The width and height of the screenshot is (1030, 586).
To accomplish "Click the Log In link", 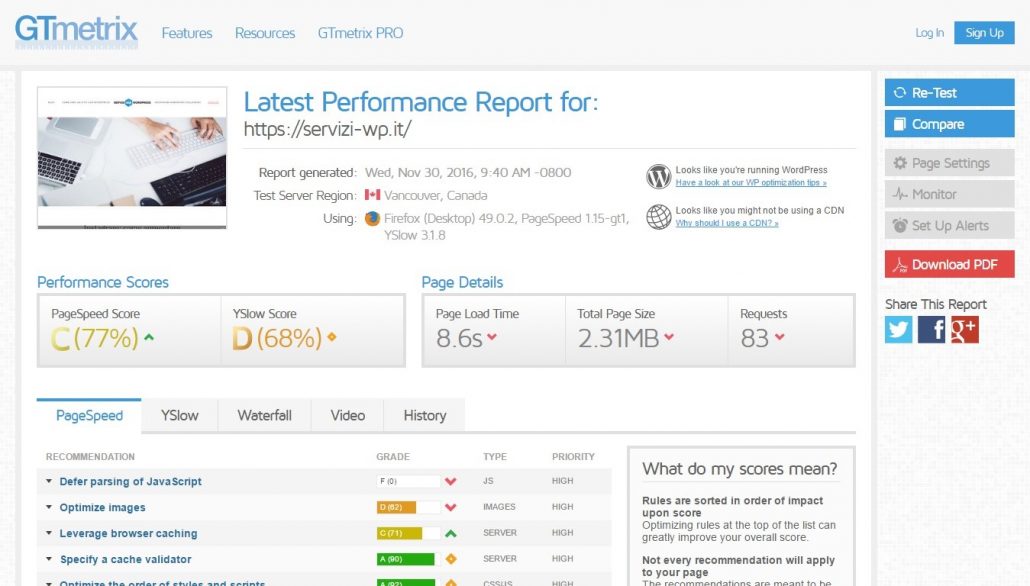I will pos(929,33).
